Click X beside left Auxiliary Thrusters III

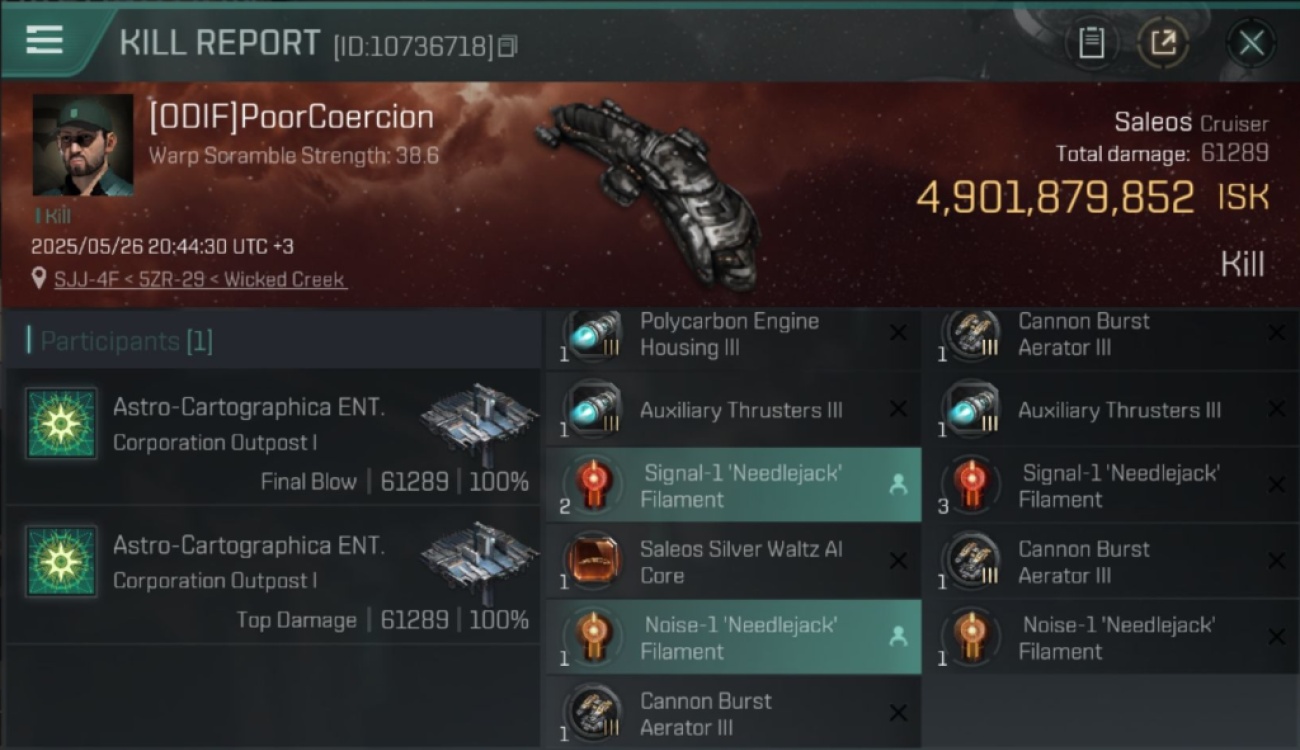(x=898, y=409)
